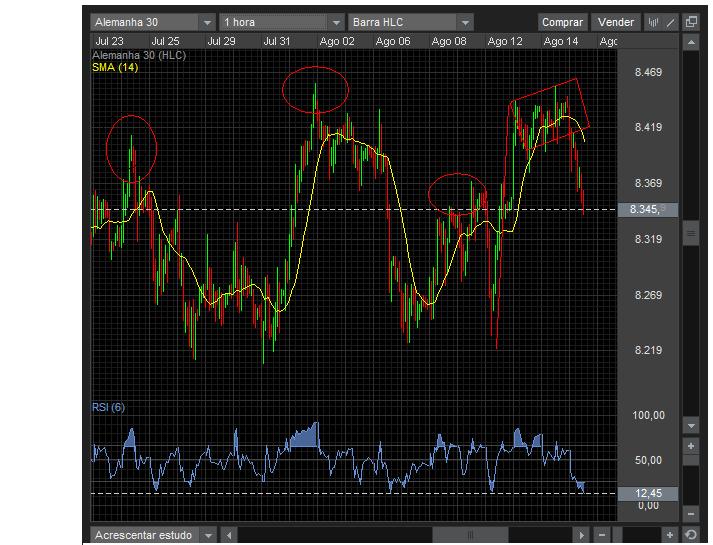Click the vertical zoom plus button
Screen dimensions: 713x545
tap(691, 446)
